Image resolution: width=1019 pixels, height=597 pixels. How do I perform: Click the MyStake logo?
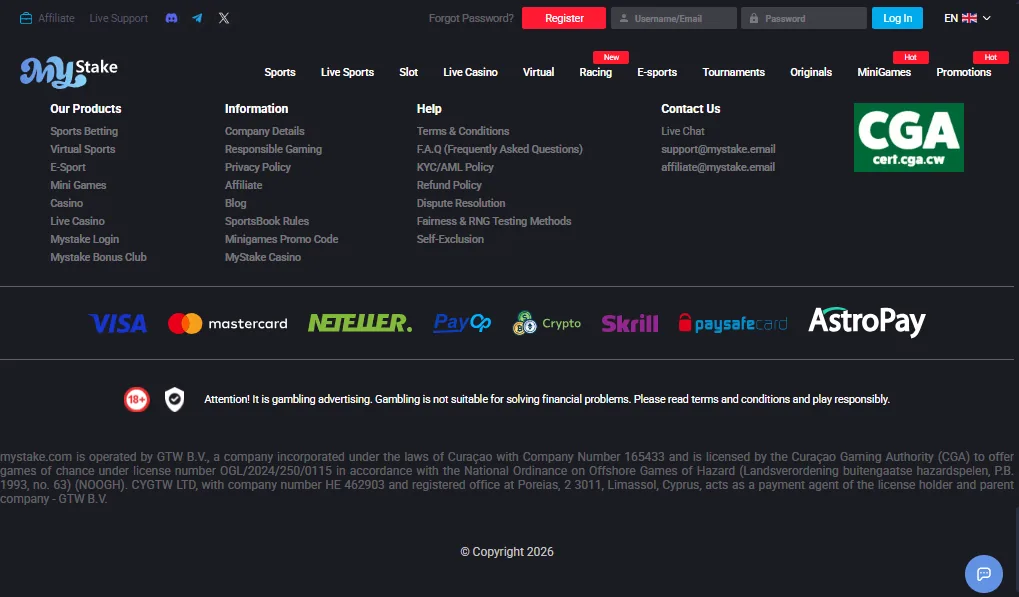click(69, 71)
